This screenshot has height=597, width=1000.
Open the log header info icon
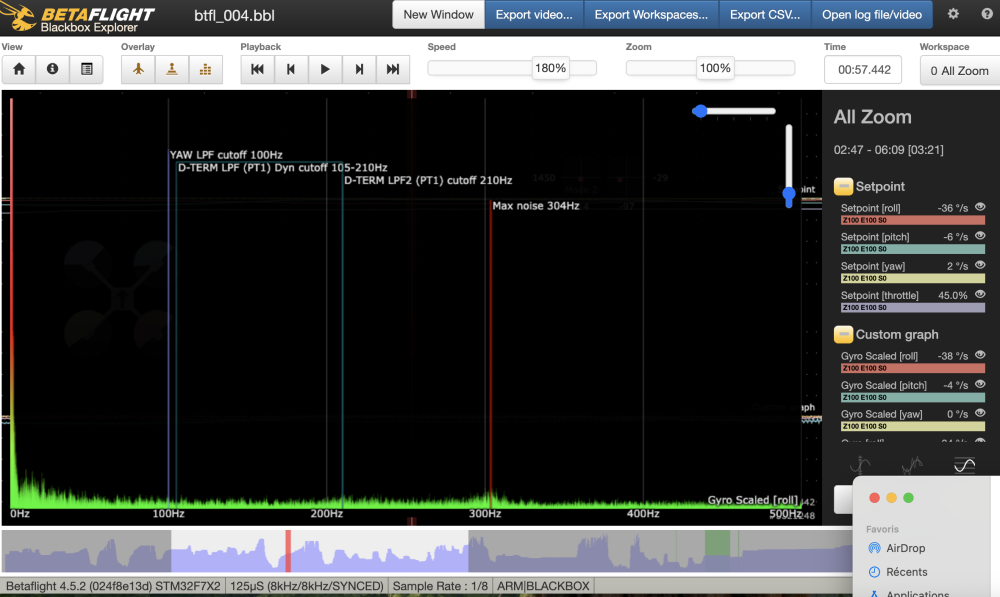tap(53, 69)
